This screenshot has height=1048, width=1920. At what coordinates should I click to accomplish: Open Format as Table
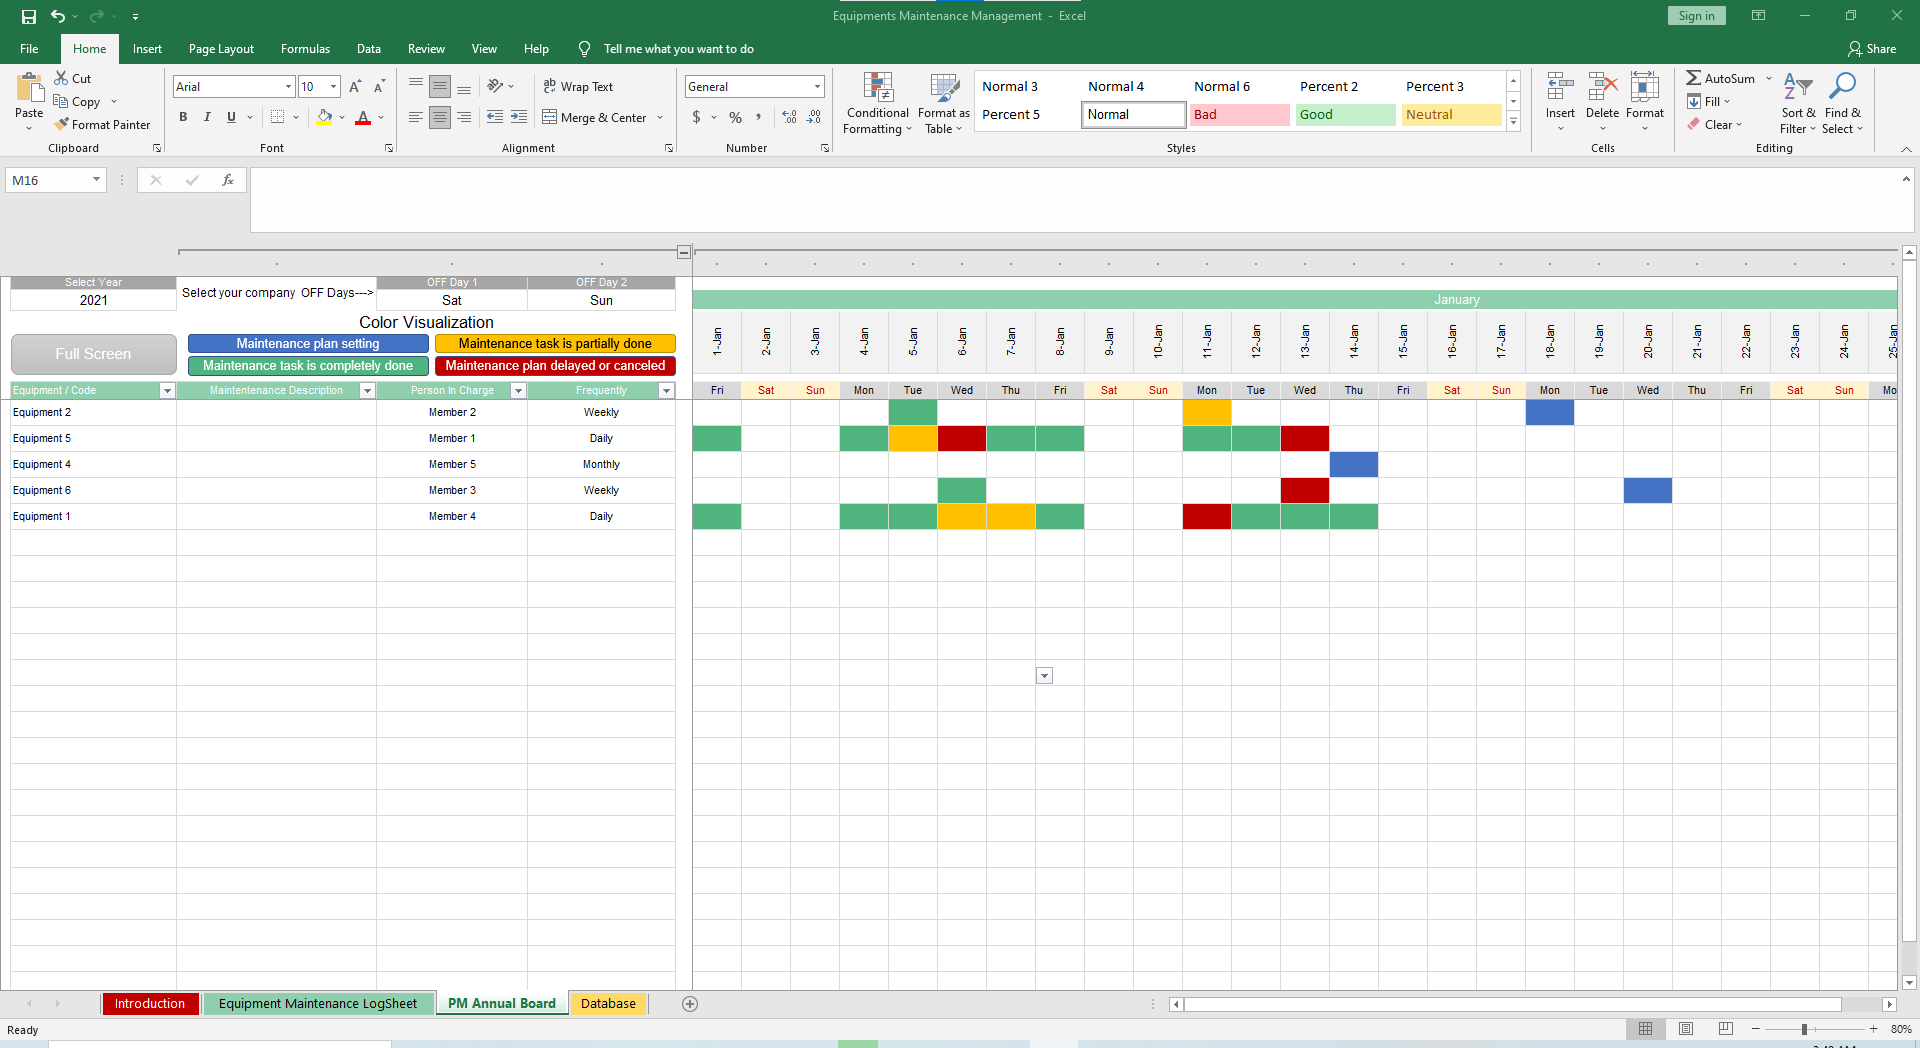tap(944, 103)
